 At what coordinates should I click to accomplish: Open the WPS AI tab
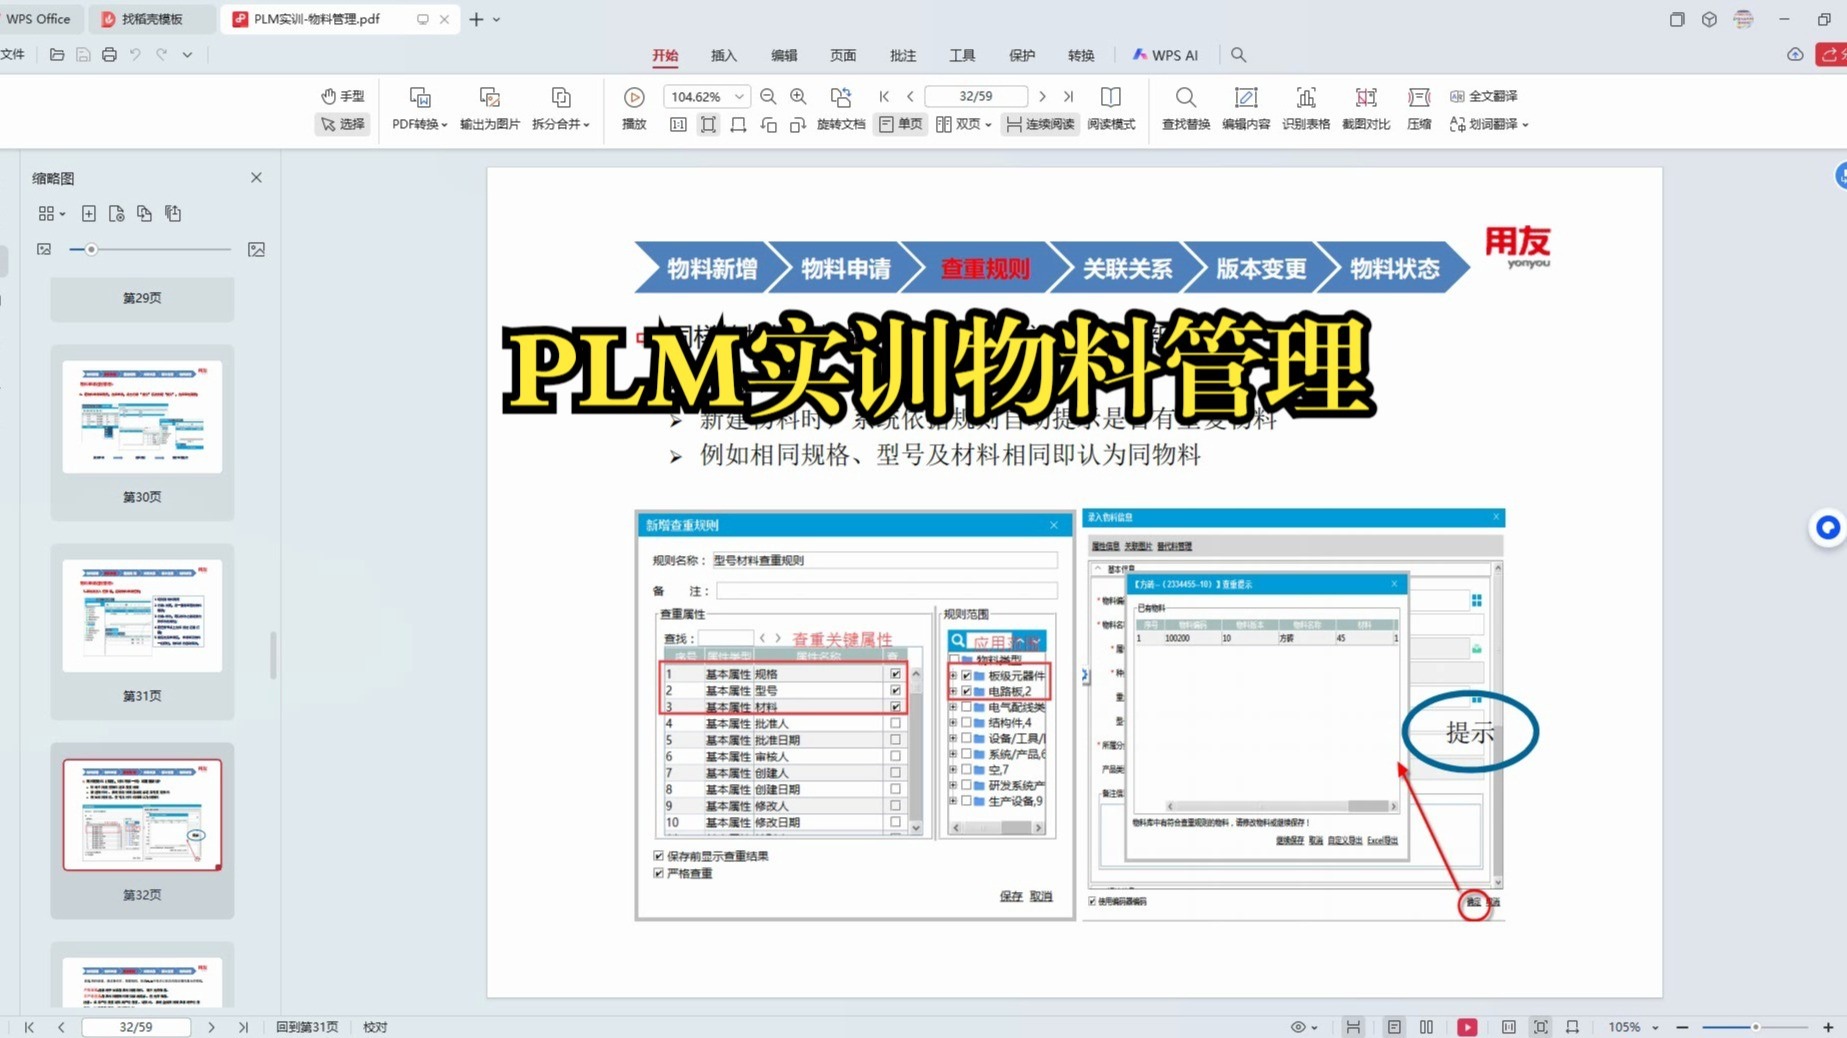(x=1165, y=55)
